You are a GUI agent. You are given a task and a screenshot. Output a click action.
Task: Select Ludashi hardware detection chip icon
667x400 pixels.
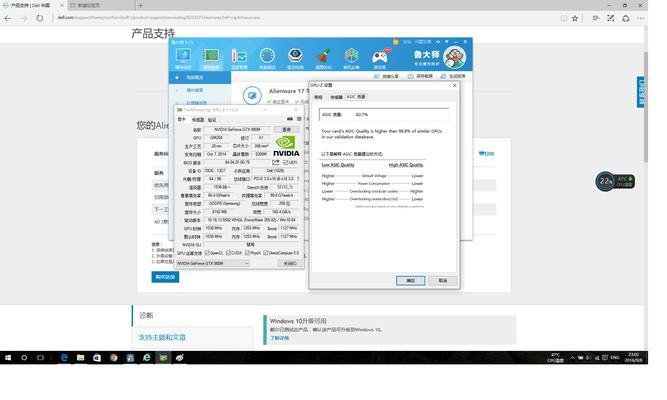(x=211, y=58)
